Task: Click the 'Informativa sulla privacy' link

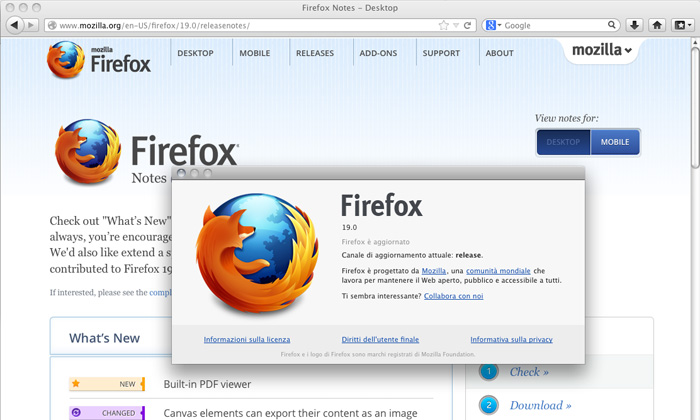Action: [x=511, y=340]
